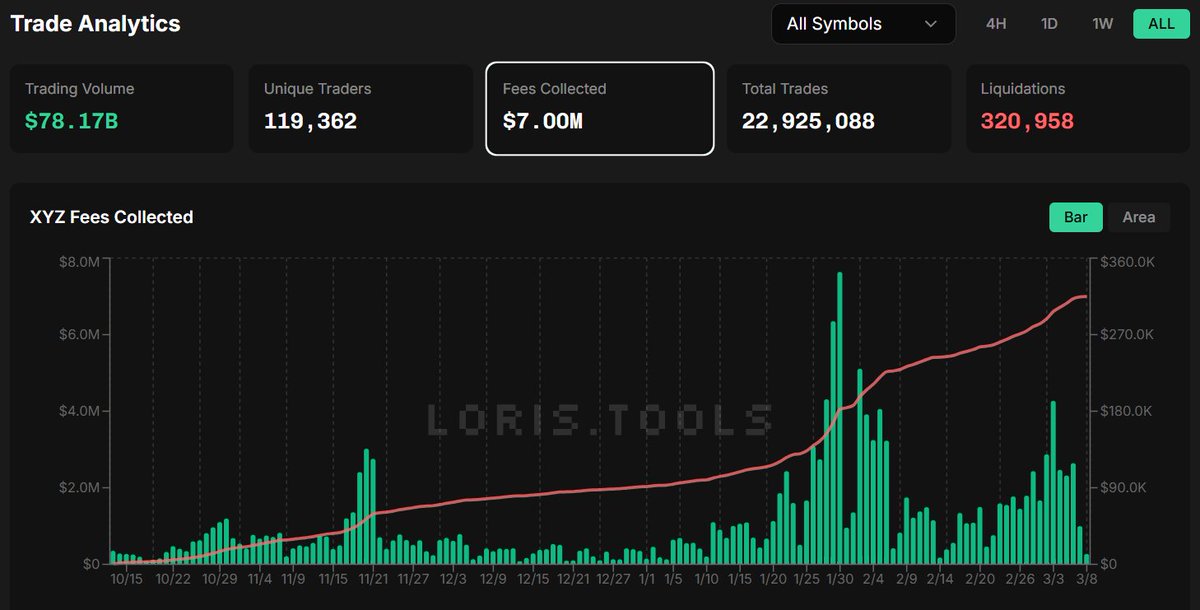Click the chevron in All Symbols selector

931,24
